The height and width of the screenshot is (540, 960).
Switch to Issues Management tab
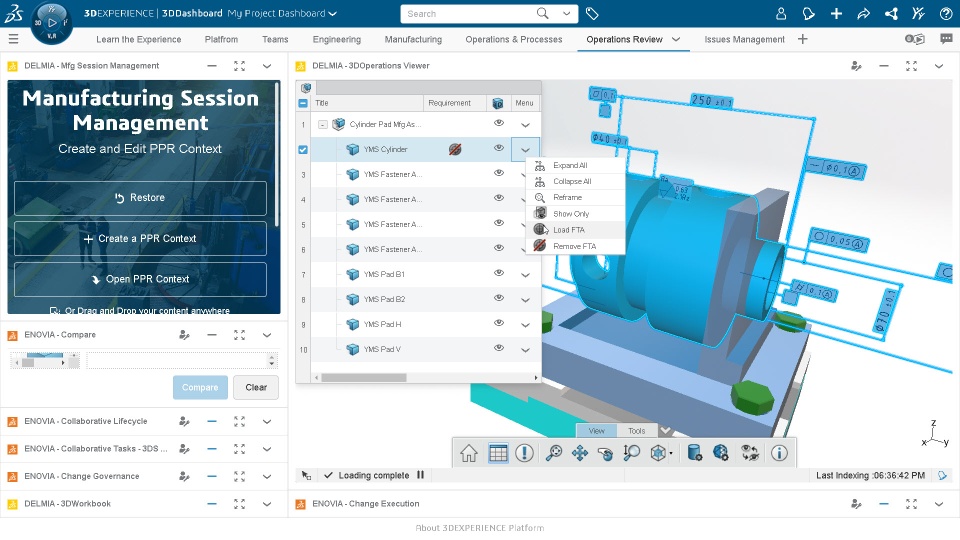744,39
